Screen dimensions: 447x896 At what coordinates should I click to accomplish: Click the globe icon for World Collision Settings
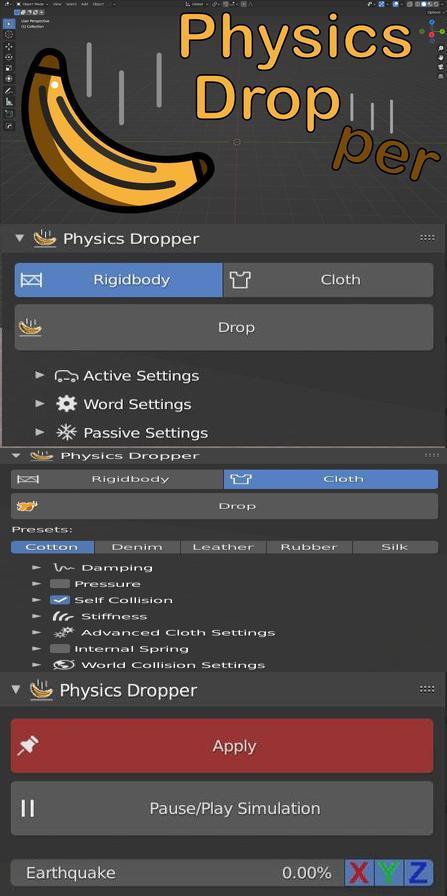(64, 665)
